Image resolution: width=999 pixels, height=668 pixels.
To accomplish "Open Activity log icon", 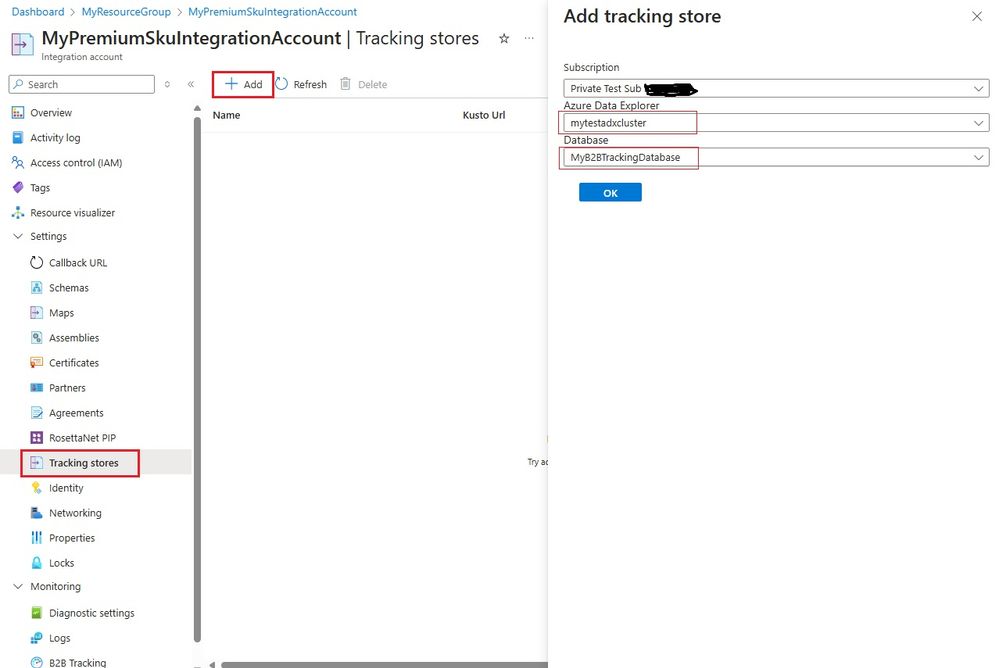I will 18,138.
